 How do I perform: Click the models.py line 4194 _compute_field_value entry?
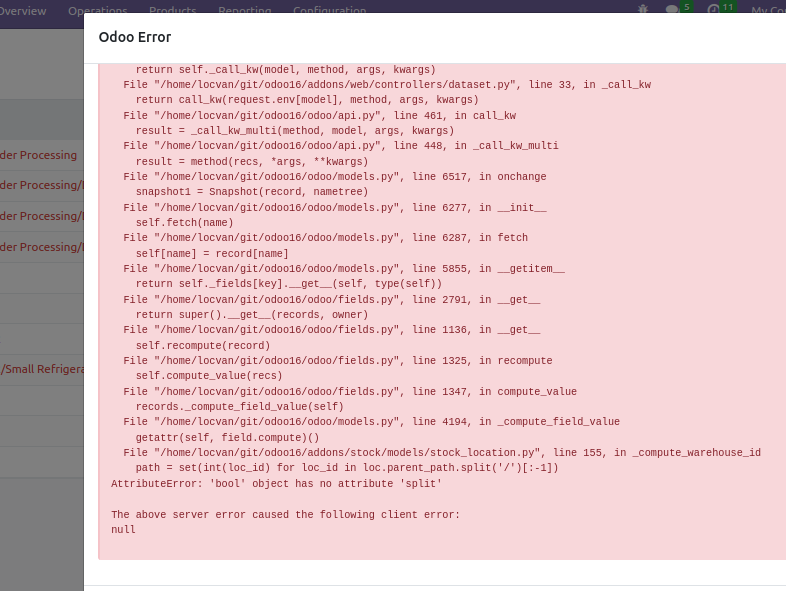[371, 422]
